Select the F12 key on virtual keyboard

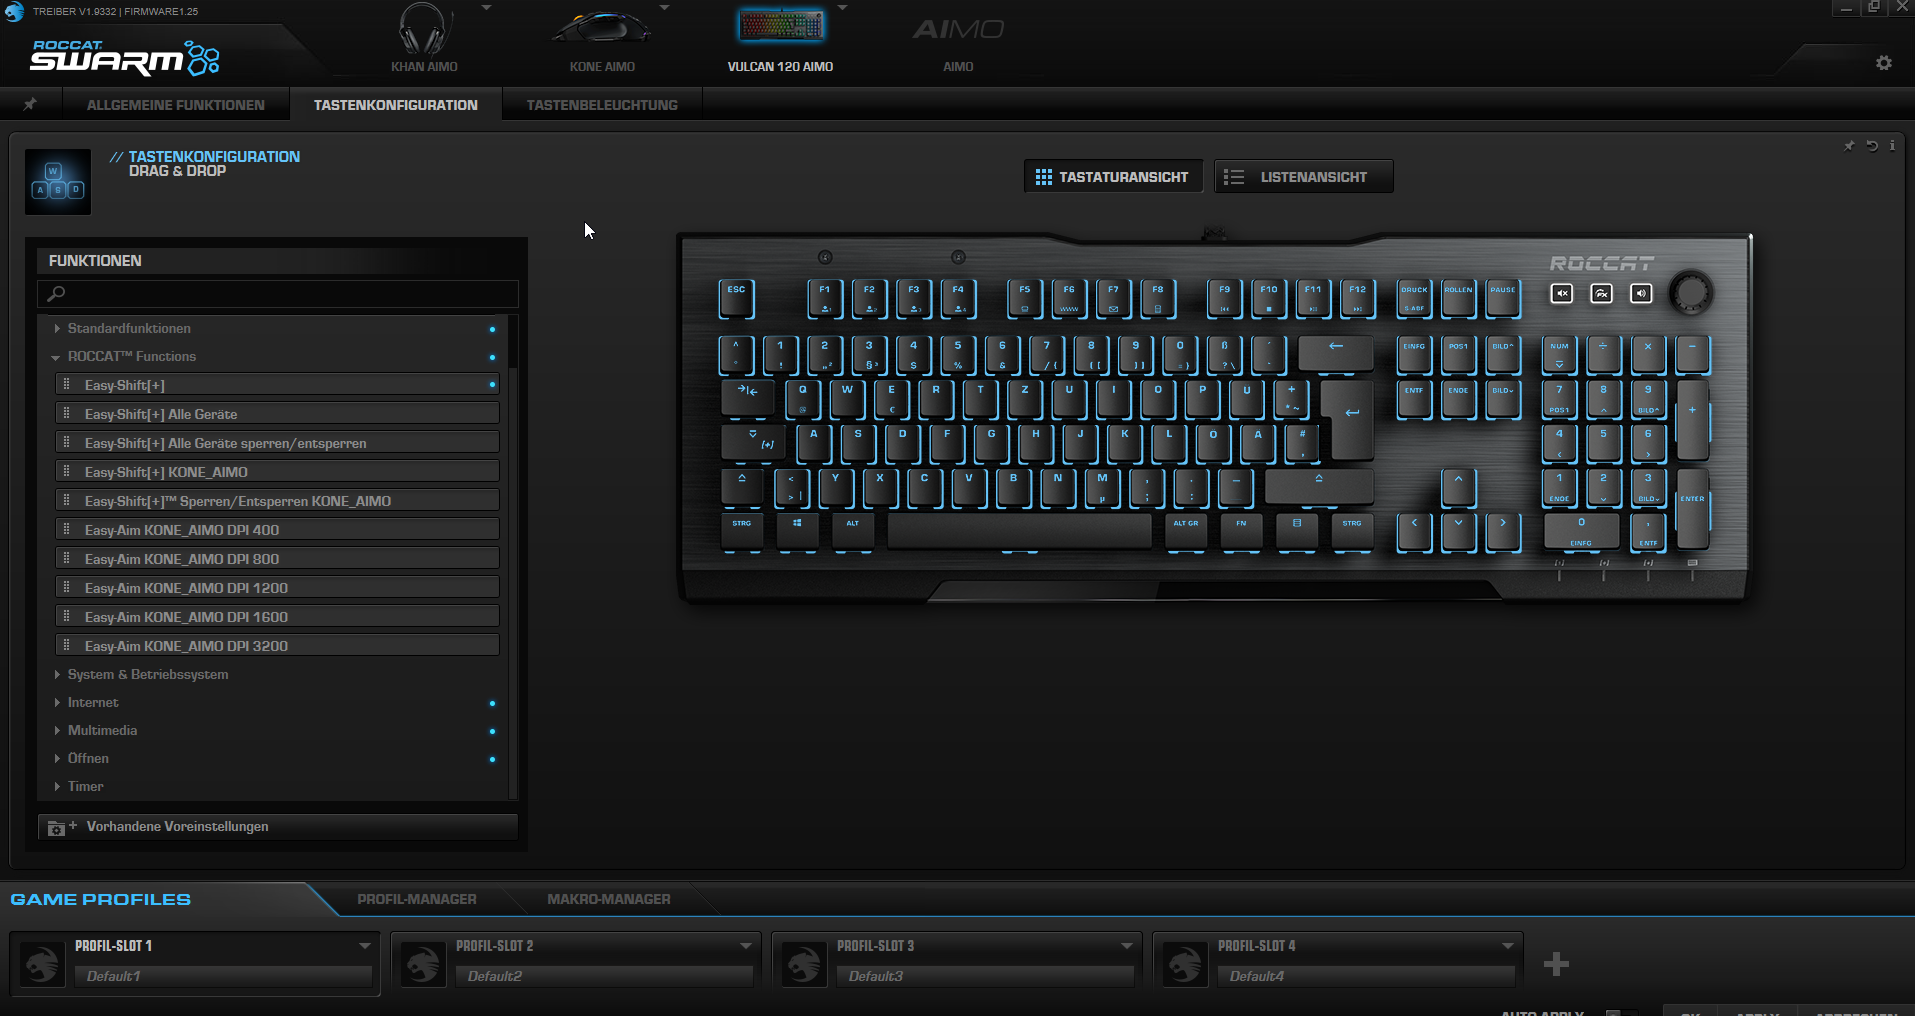(x=1357, y=298)
